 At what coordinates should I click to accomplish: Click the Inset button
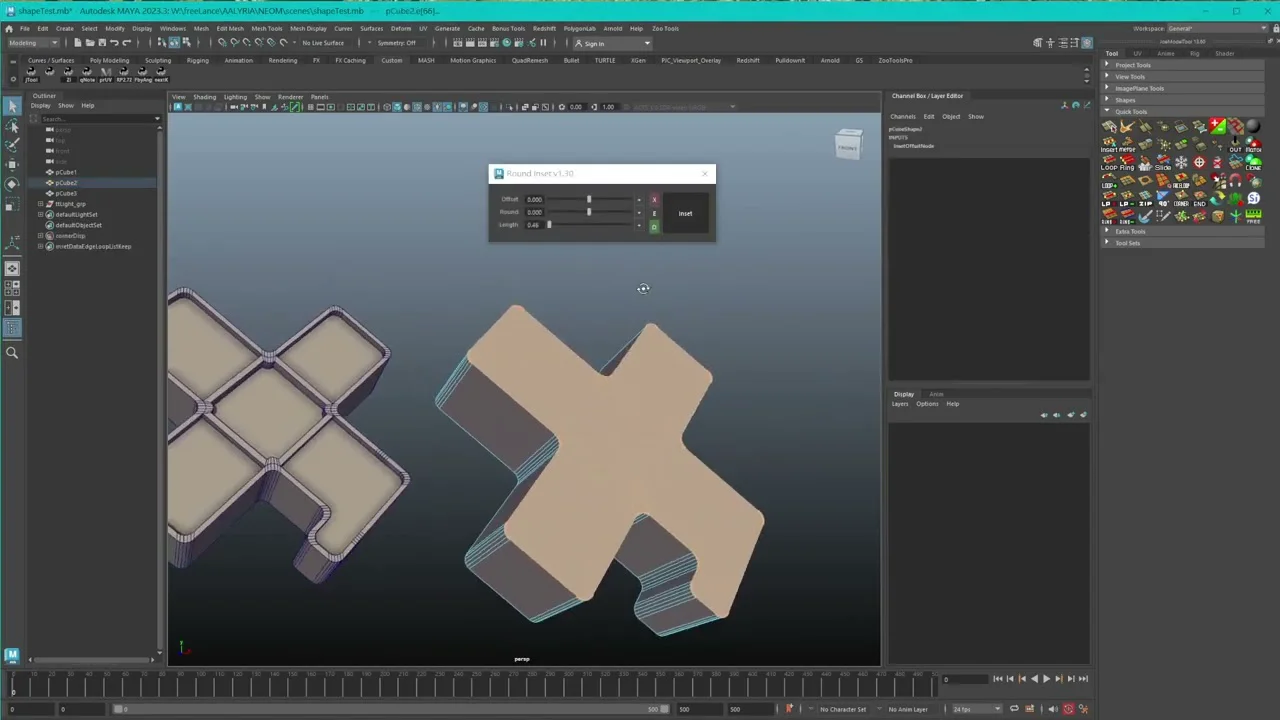coord(685,213)
